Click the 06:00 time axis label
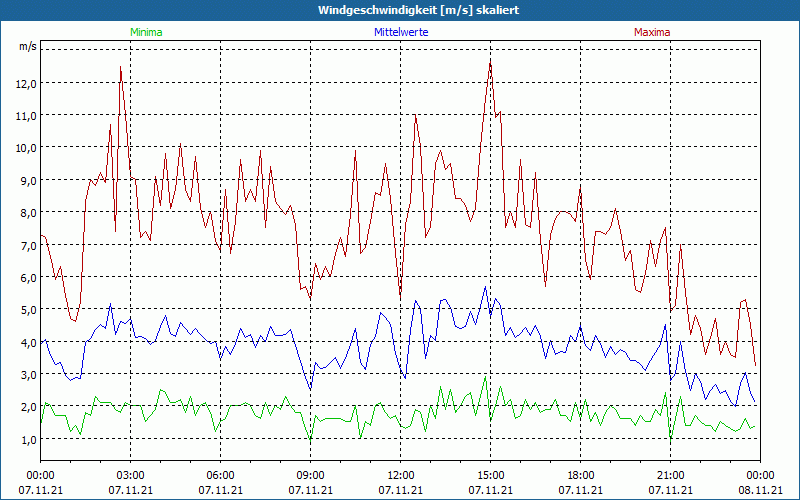This screenshot has height=500, width=800. click(220, 476)
